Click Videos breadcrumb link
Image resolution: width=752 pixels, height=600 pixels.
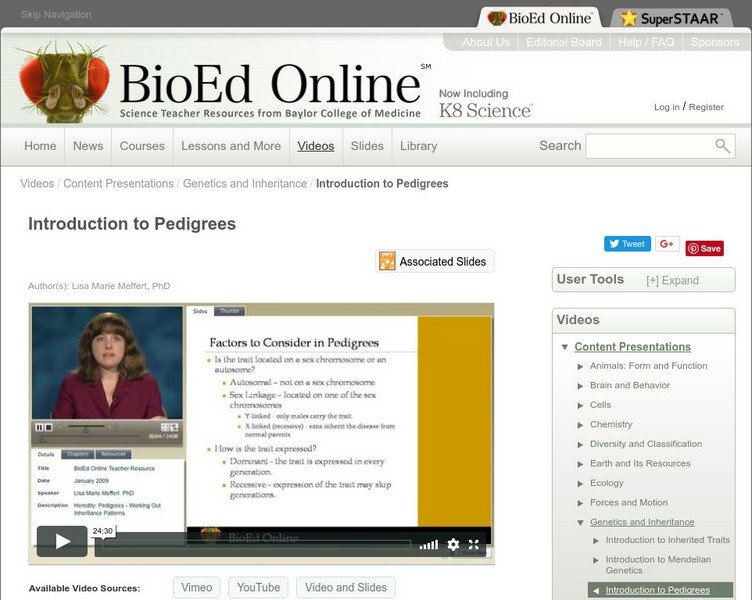click(37, 183)
